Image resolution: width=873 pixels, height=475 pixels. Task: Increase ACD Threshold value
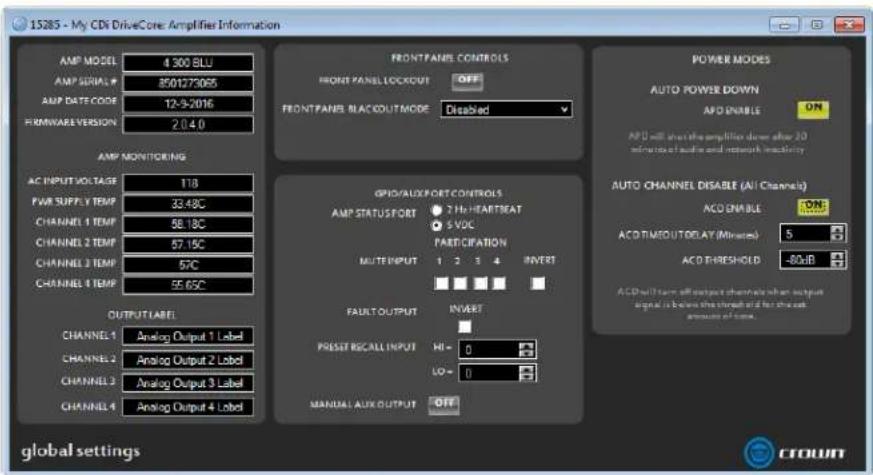[x=837, y=256]
